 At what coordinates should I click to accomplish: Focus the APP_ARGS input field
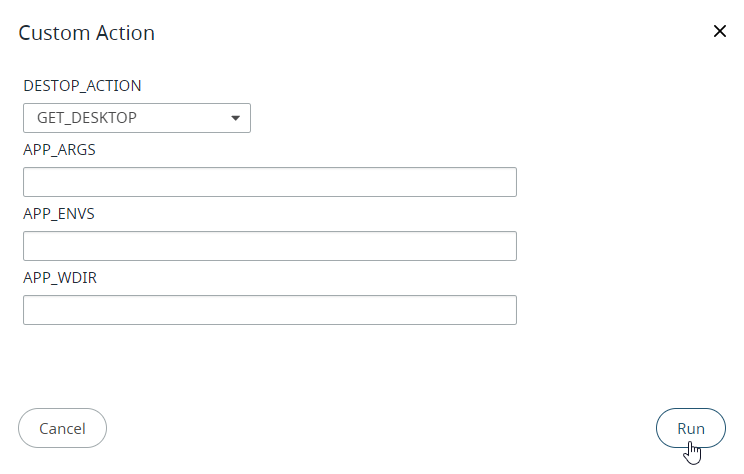pyautogui.click(x=269, y=182)
